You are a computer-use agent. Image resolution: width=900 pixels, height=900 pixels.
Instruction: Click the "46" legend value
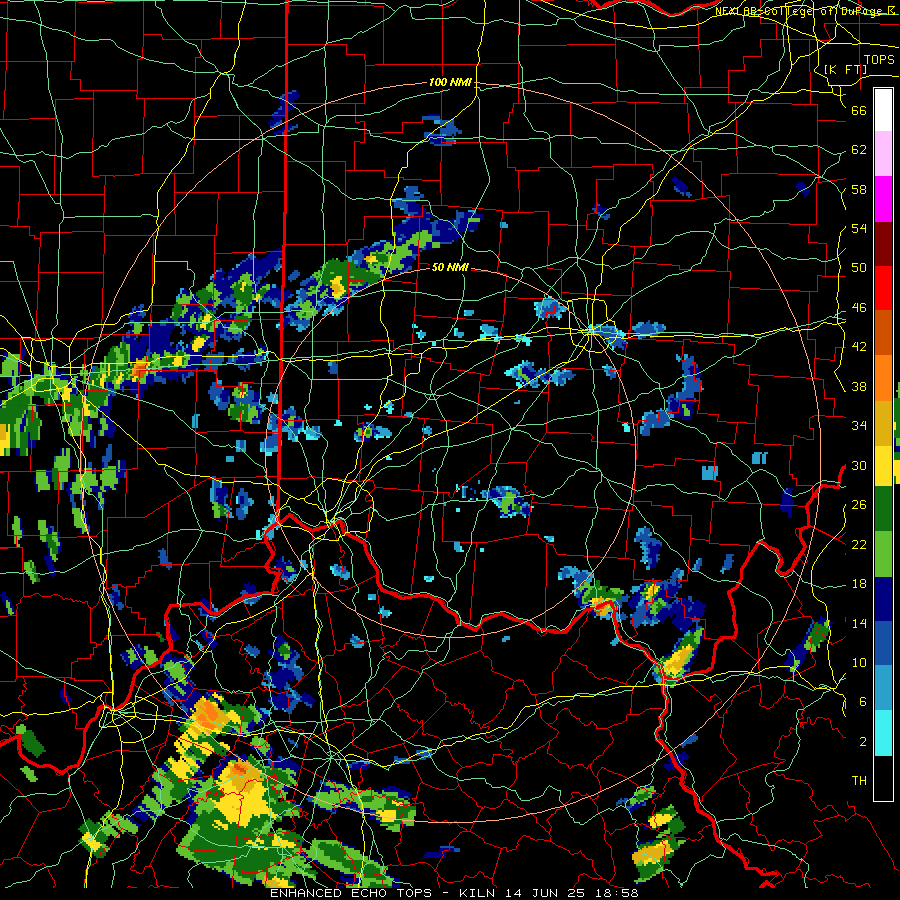click(859, 308)
